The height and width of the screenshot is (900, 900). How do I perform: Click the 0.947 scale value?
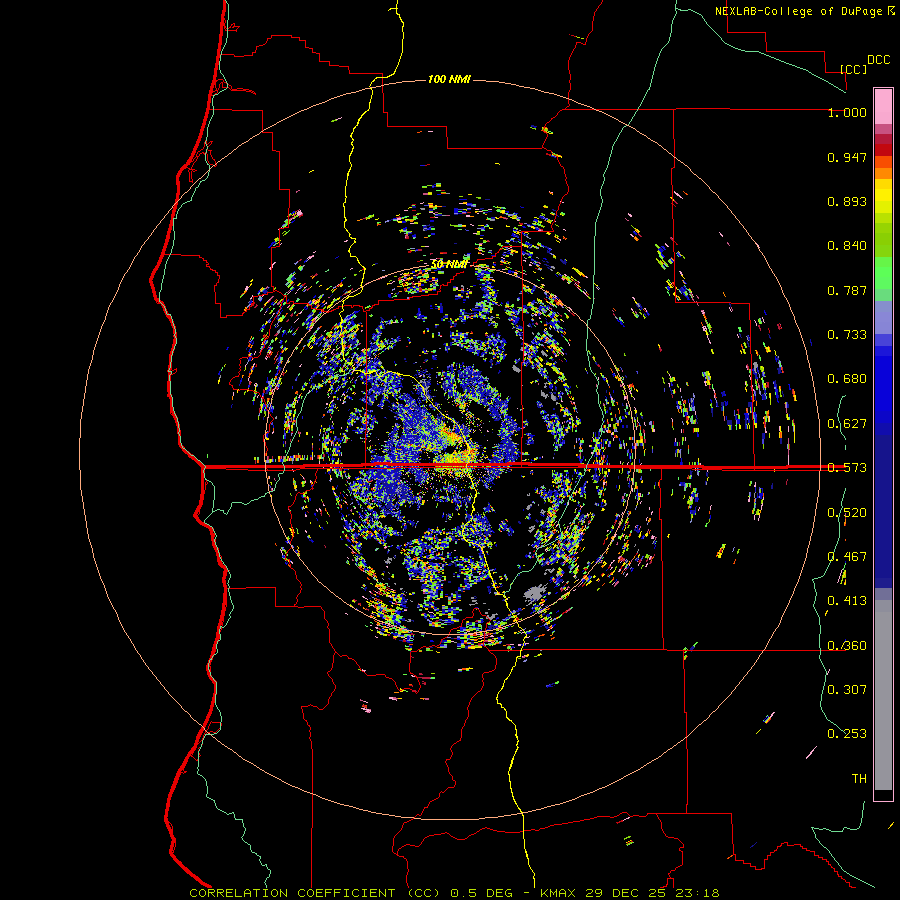847,157
